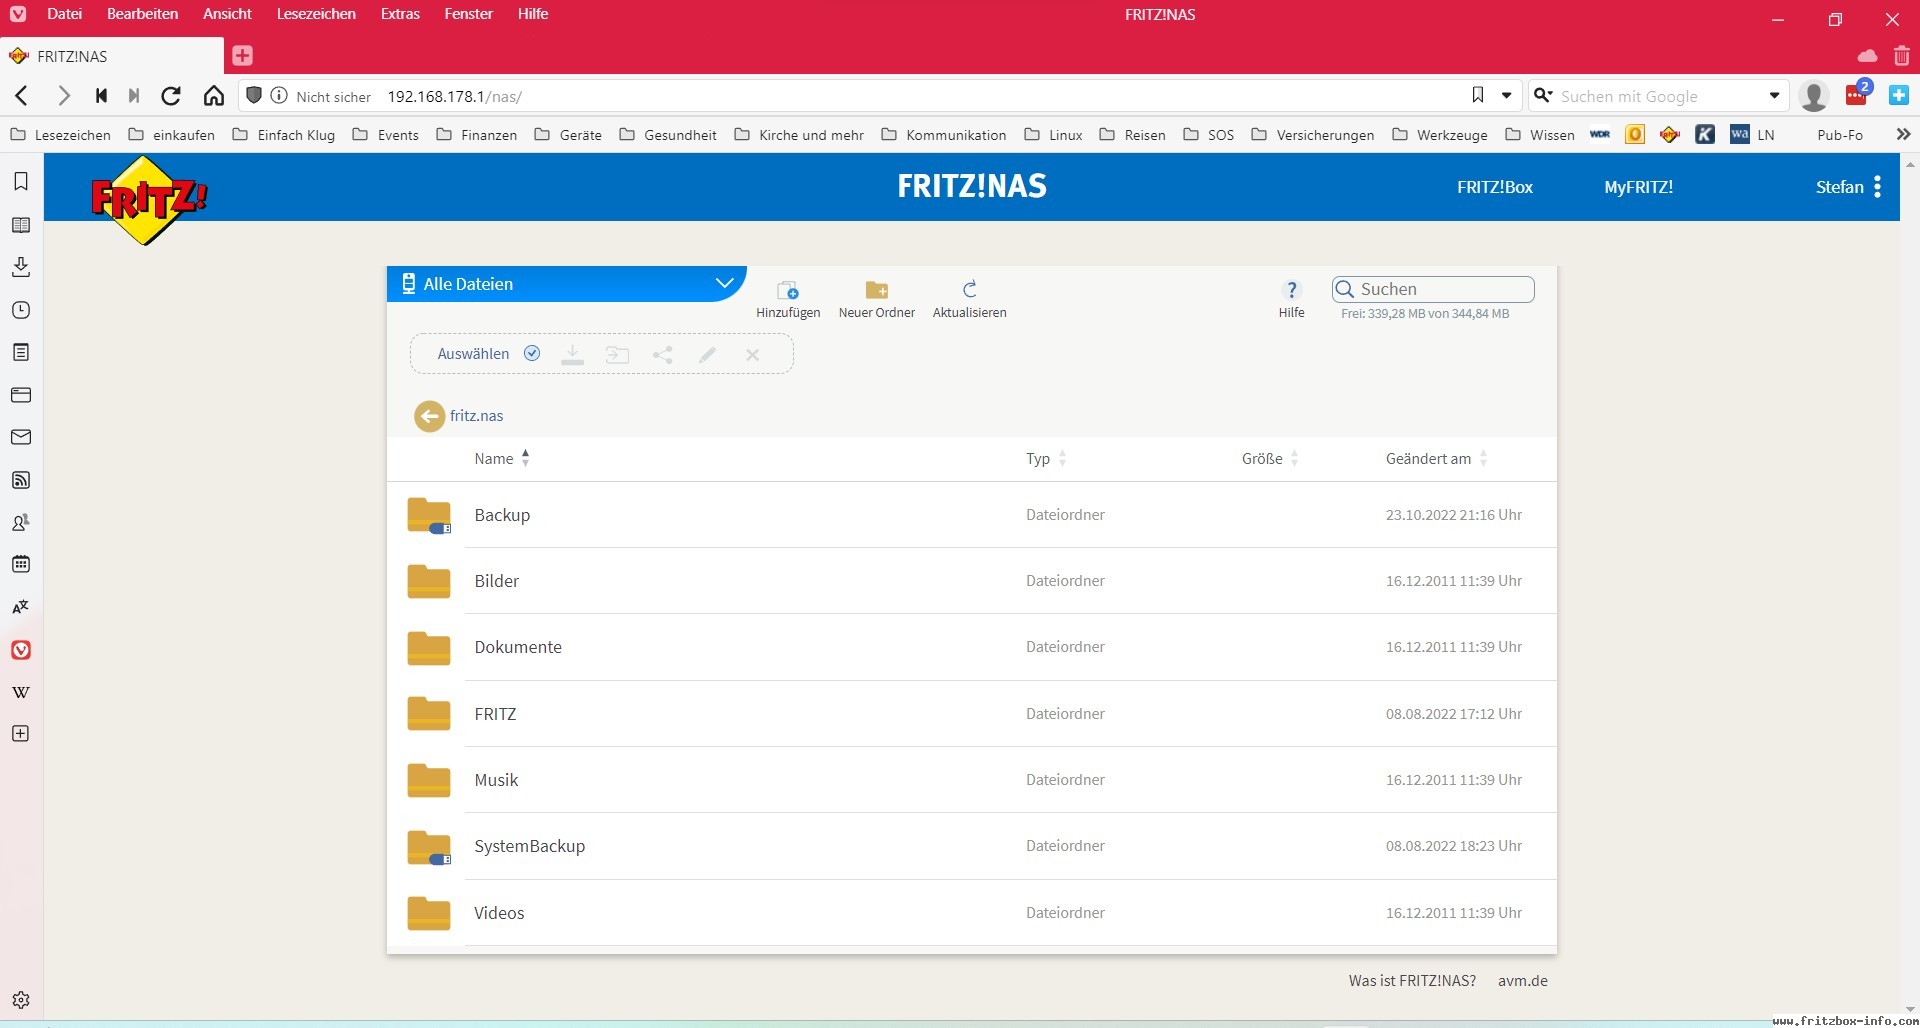Open the mail panel in sidebar
1920x1028 pixels.
click(21, 437)
